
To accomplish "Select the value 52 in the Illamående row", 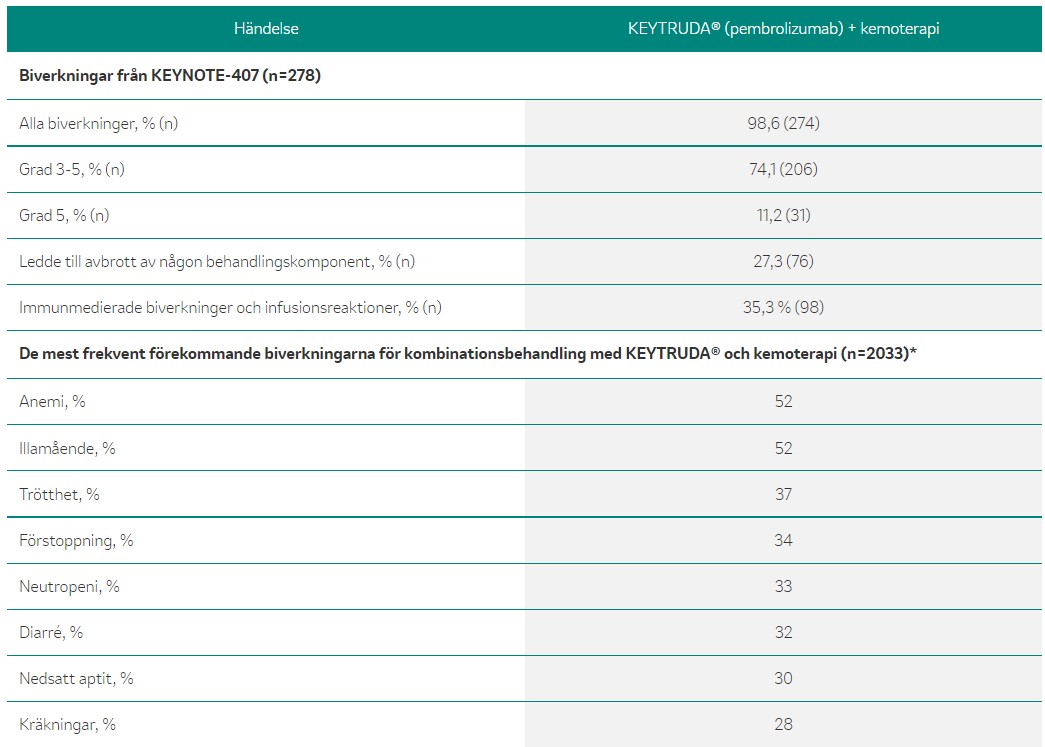I will click(783, 448).
